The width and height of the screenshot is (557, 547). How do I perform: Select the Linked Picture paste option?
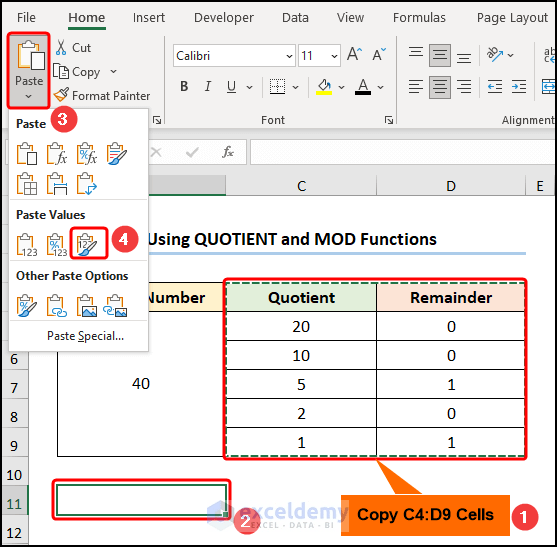(x=115, y=305)
